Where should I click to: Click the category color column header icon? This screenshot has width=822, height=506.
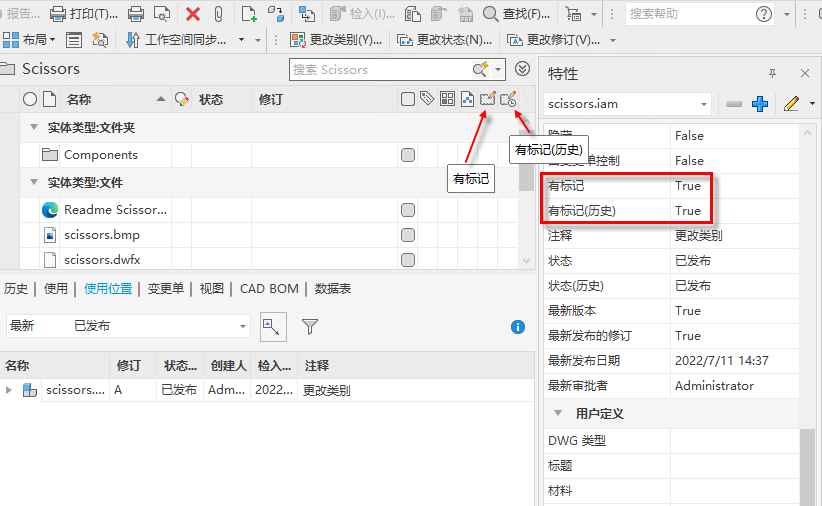coord(182,99)
